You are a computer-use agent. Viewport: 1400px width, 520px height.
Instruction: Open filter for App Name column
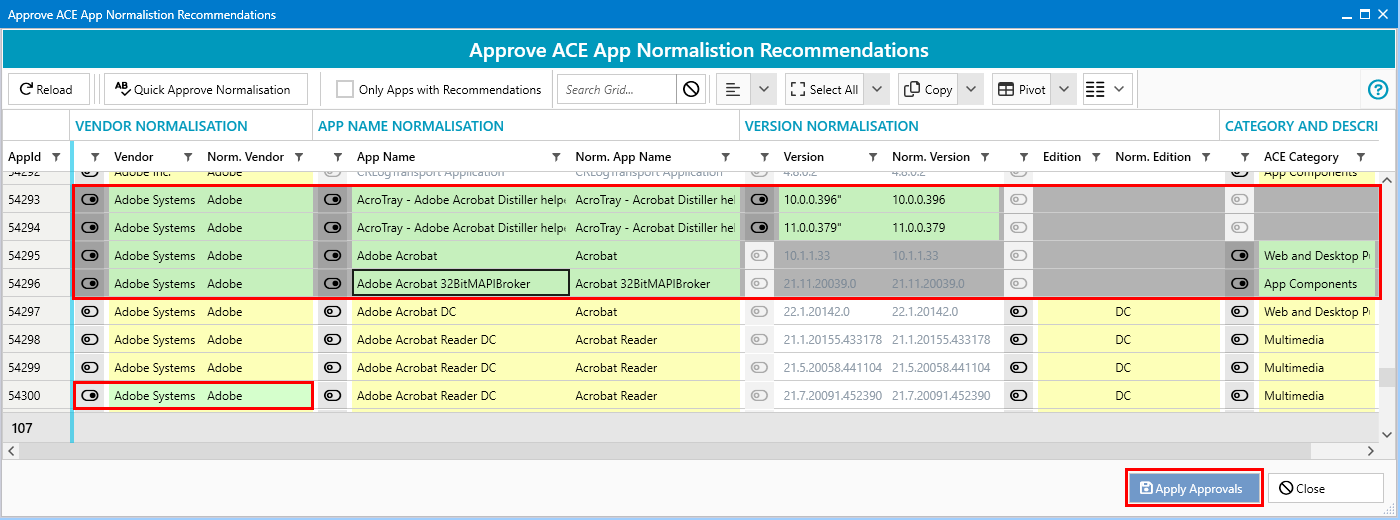tap(557, 157)
